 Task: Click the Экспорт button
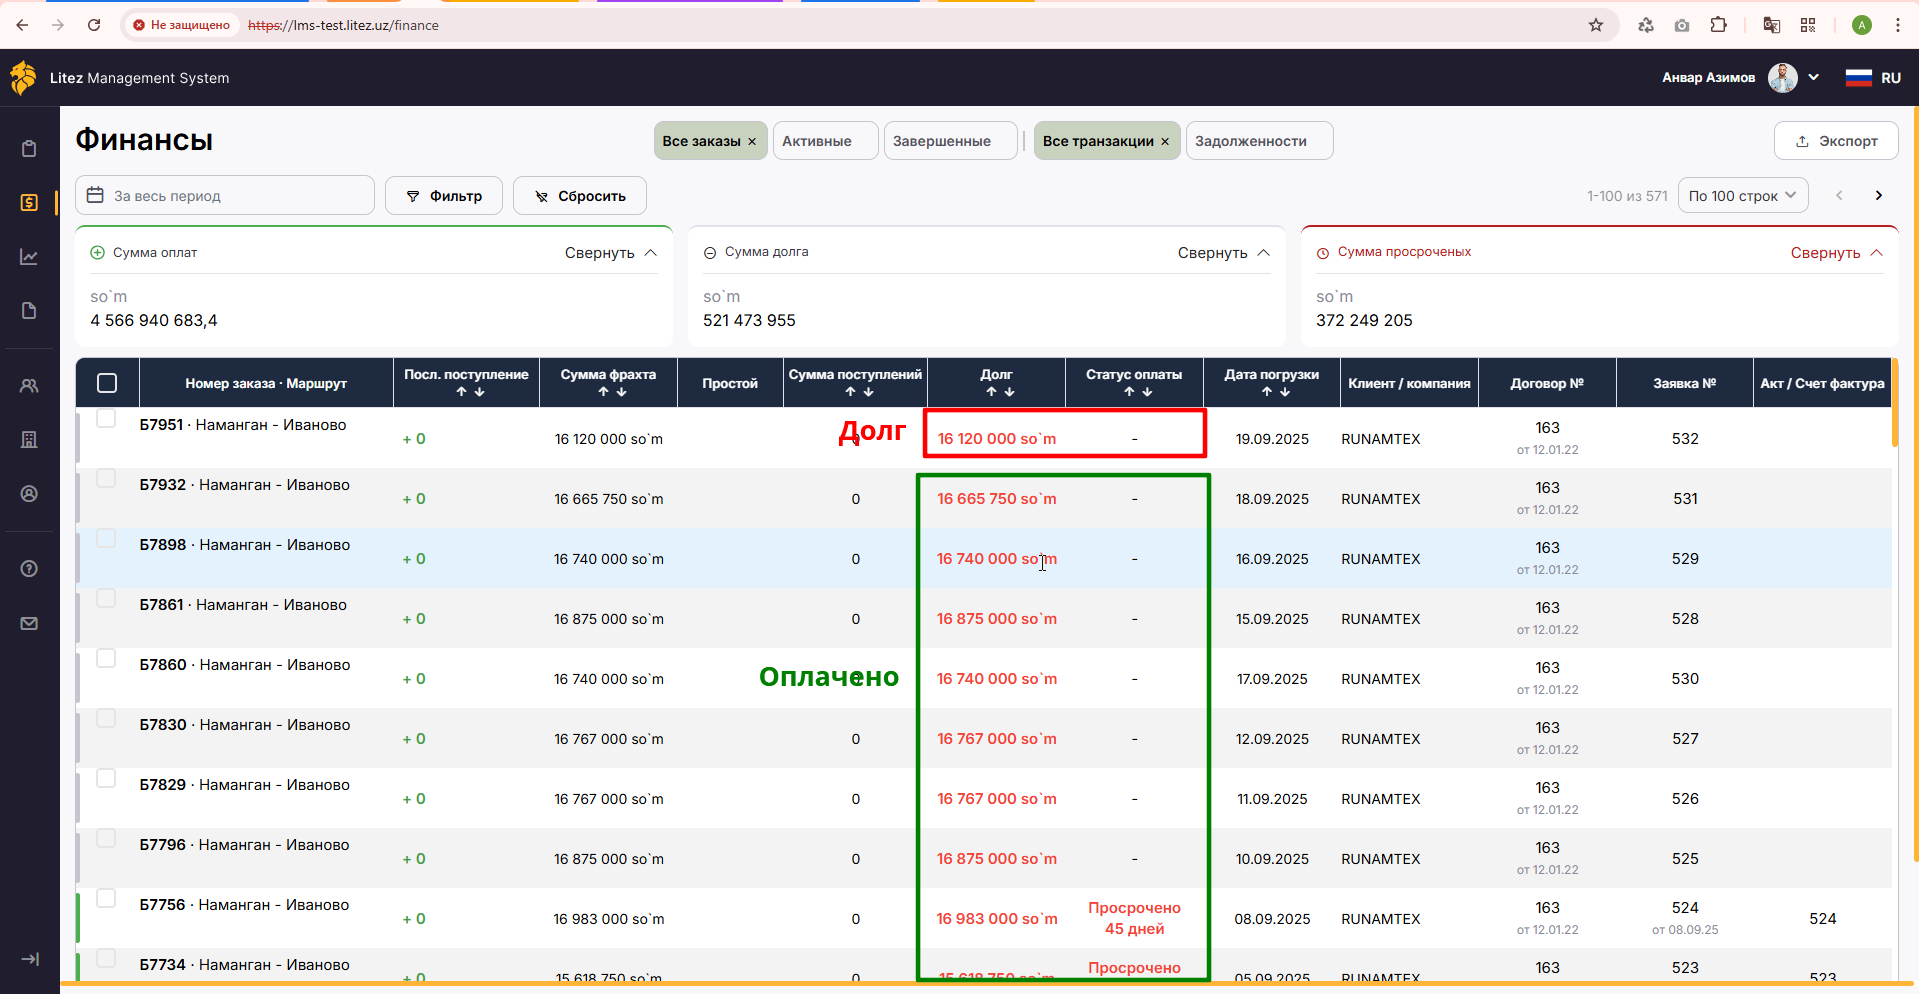pyautogui.click(x=1836, y=141)
